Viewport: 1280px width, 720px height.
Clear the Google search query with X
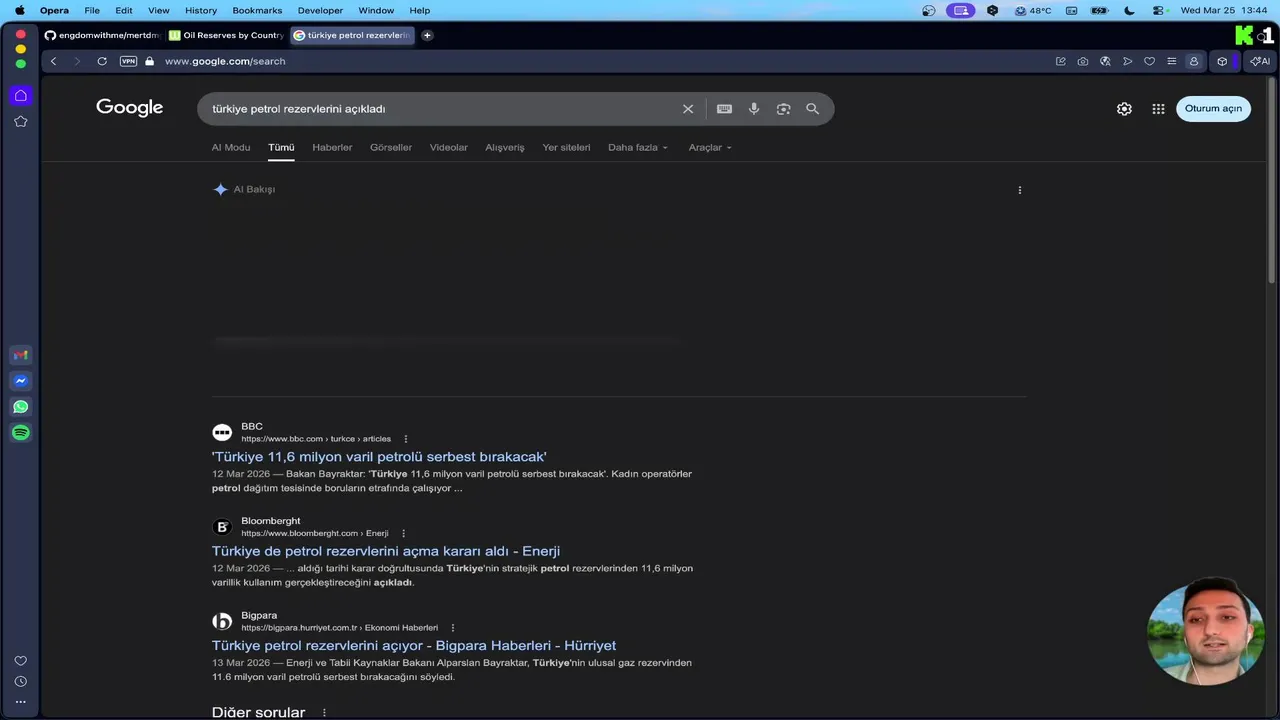point(688,109)
